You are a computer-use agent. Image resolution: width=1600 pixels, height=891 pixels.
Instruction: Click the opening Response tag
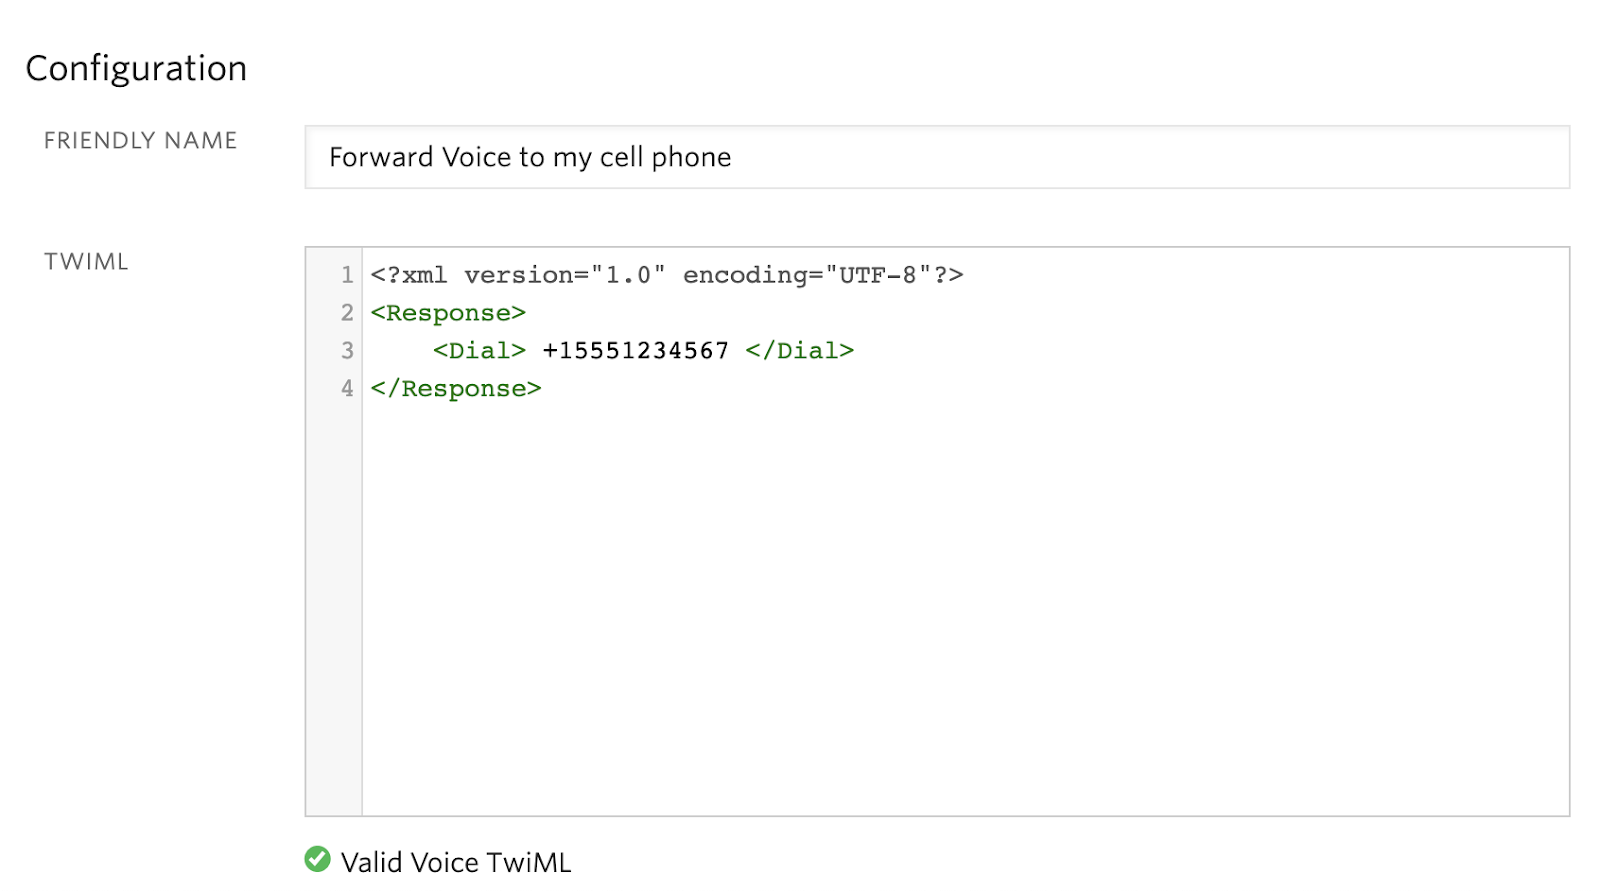448,313
